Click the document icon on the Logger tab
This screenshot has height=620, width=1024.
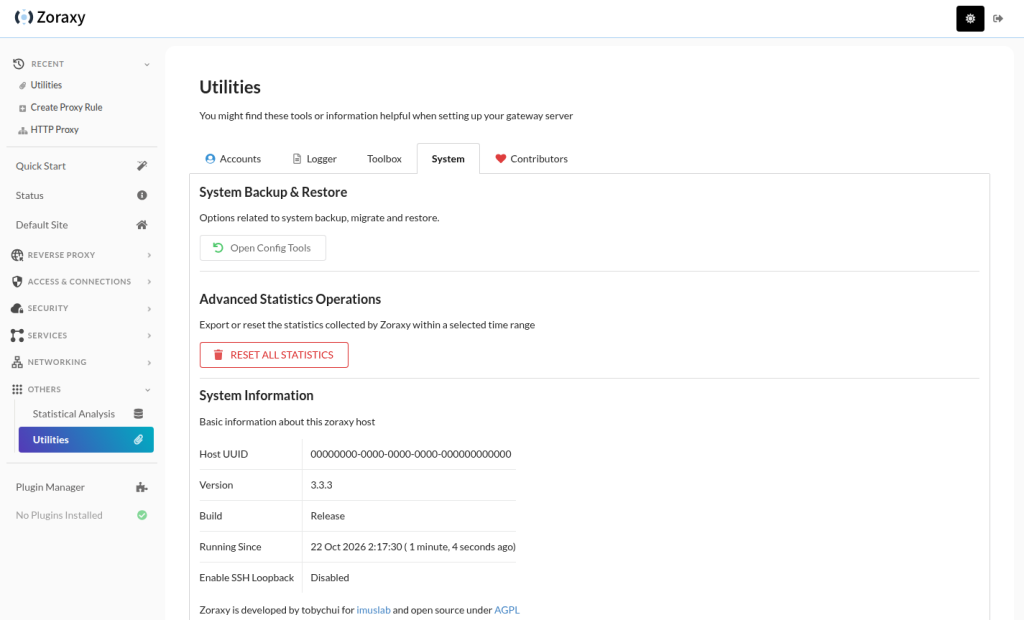296,159
